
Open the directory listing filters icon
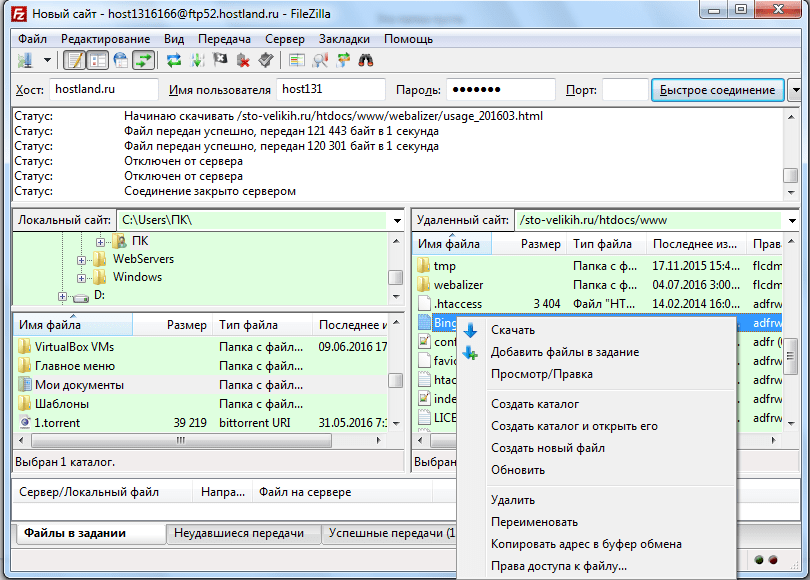point(297,60)
